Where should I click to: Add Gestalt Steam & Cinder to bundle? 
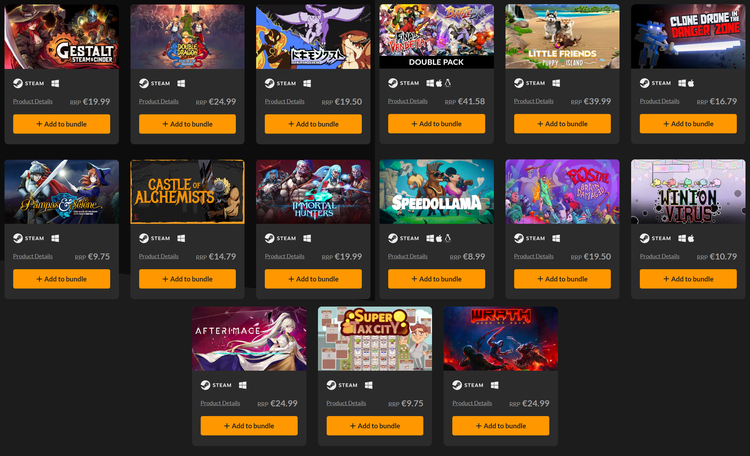(x=61, y=124)
